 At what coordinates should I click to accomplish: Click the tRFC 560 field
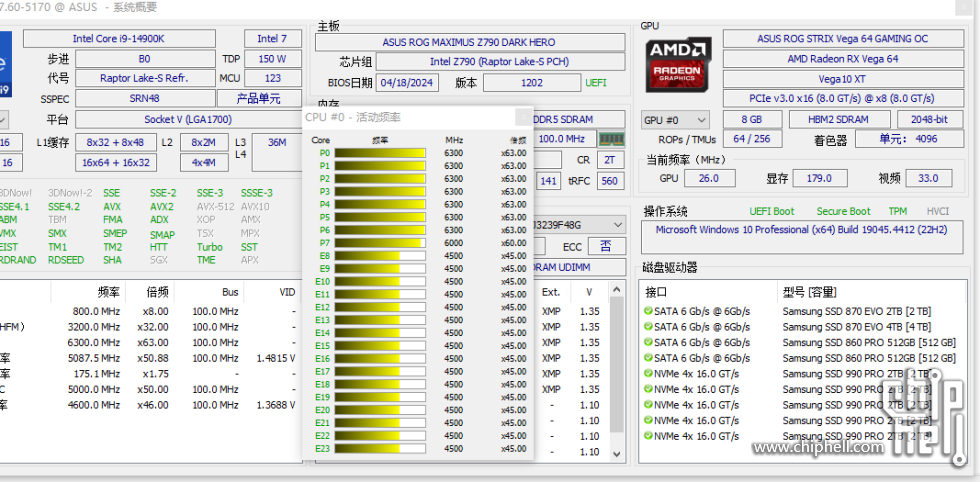pos(610,181)
